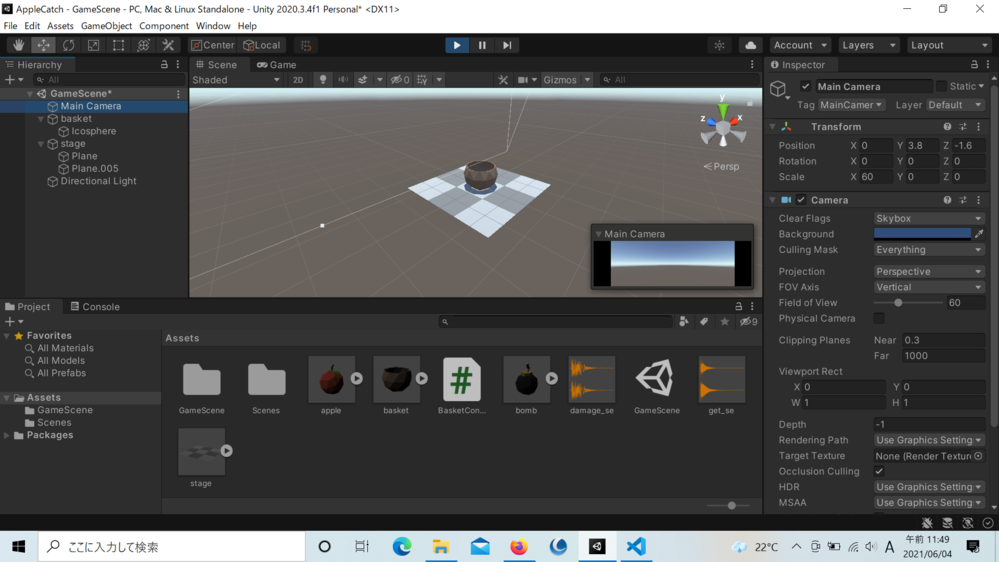Open the GameObject menu
Screen dimensions: 999x562
(x=106, y=26)
